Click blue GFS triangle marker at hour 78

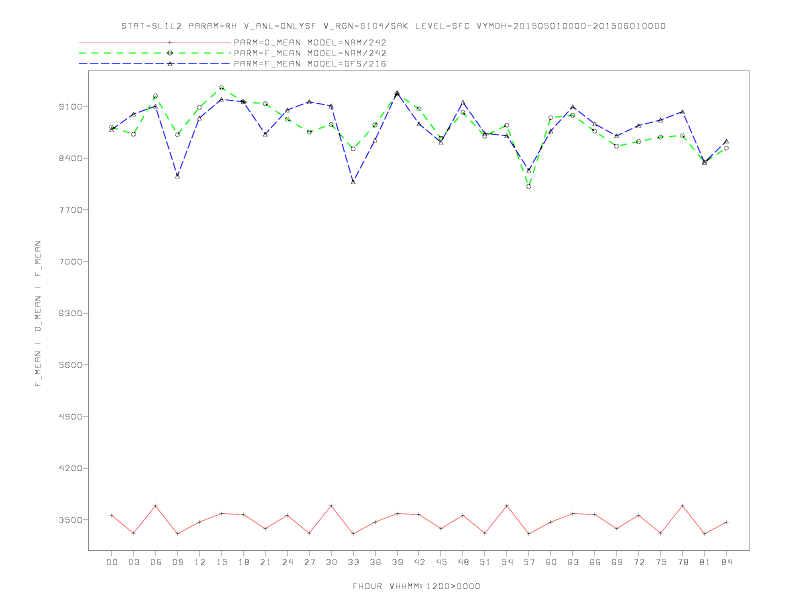tap(682, 112)
